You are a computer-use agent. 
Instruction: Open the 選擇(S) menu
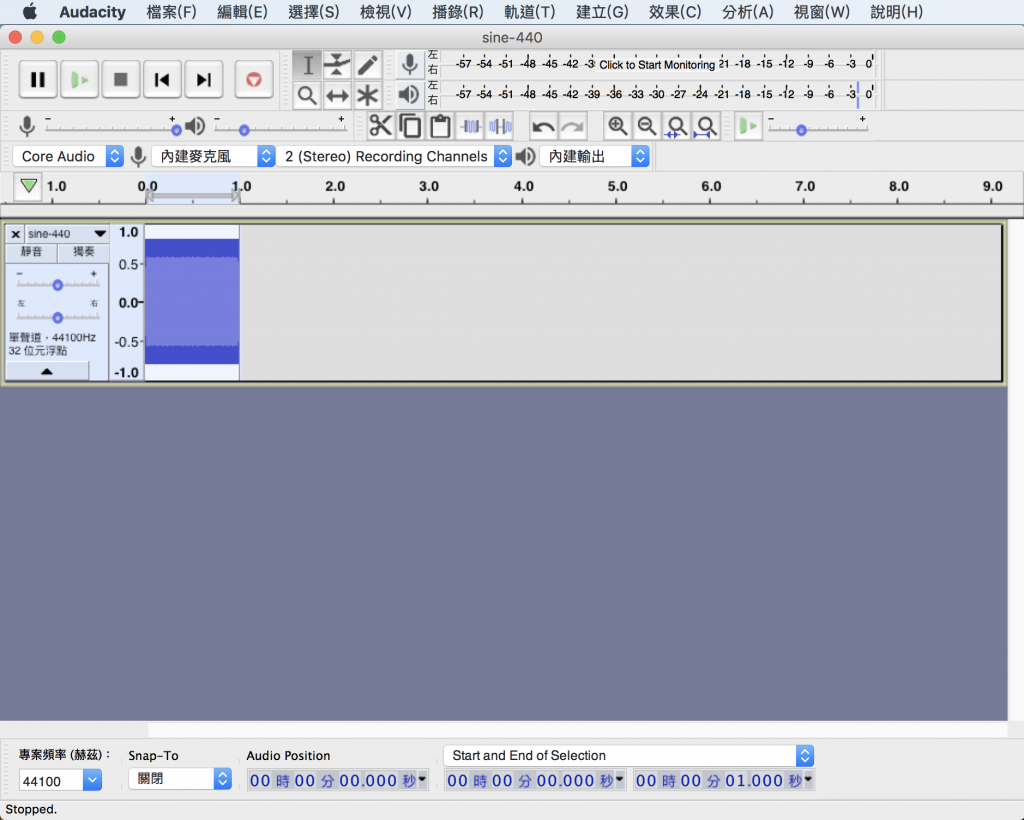click(313, 12)
